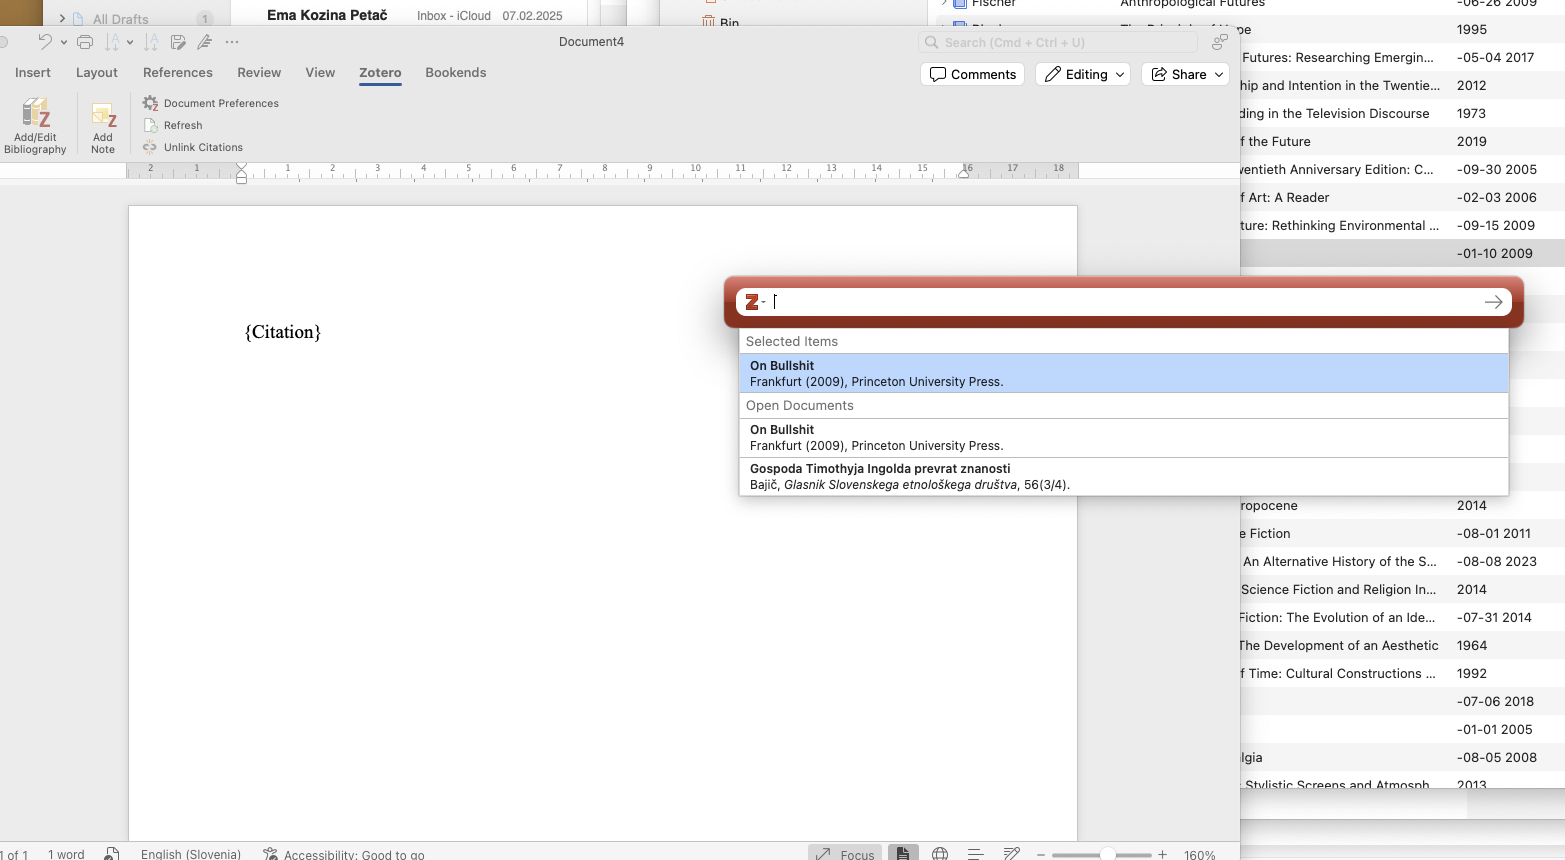Select 'The Development of an Aesthetic' Zotero row
1565x860 pixels.
tap(1402, 645)
